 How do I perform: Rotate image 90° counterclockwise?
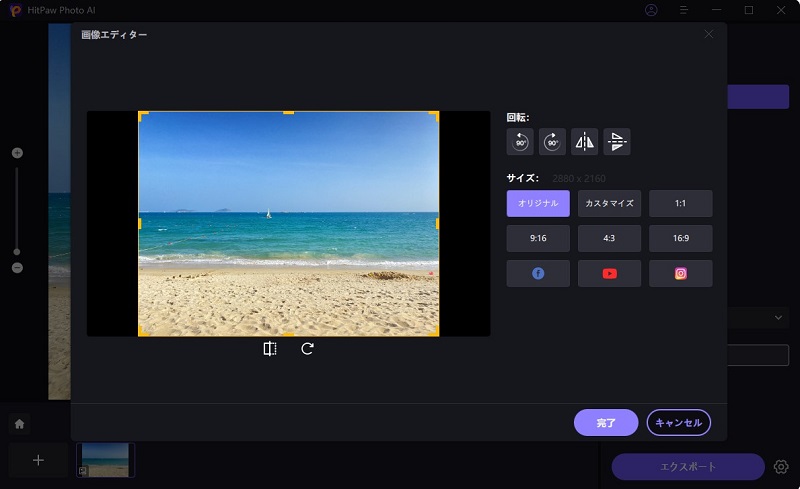coord(520,141)
